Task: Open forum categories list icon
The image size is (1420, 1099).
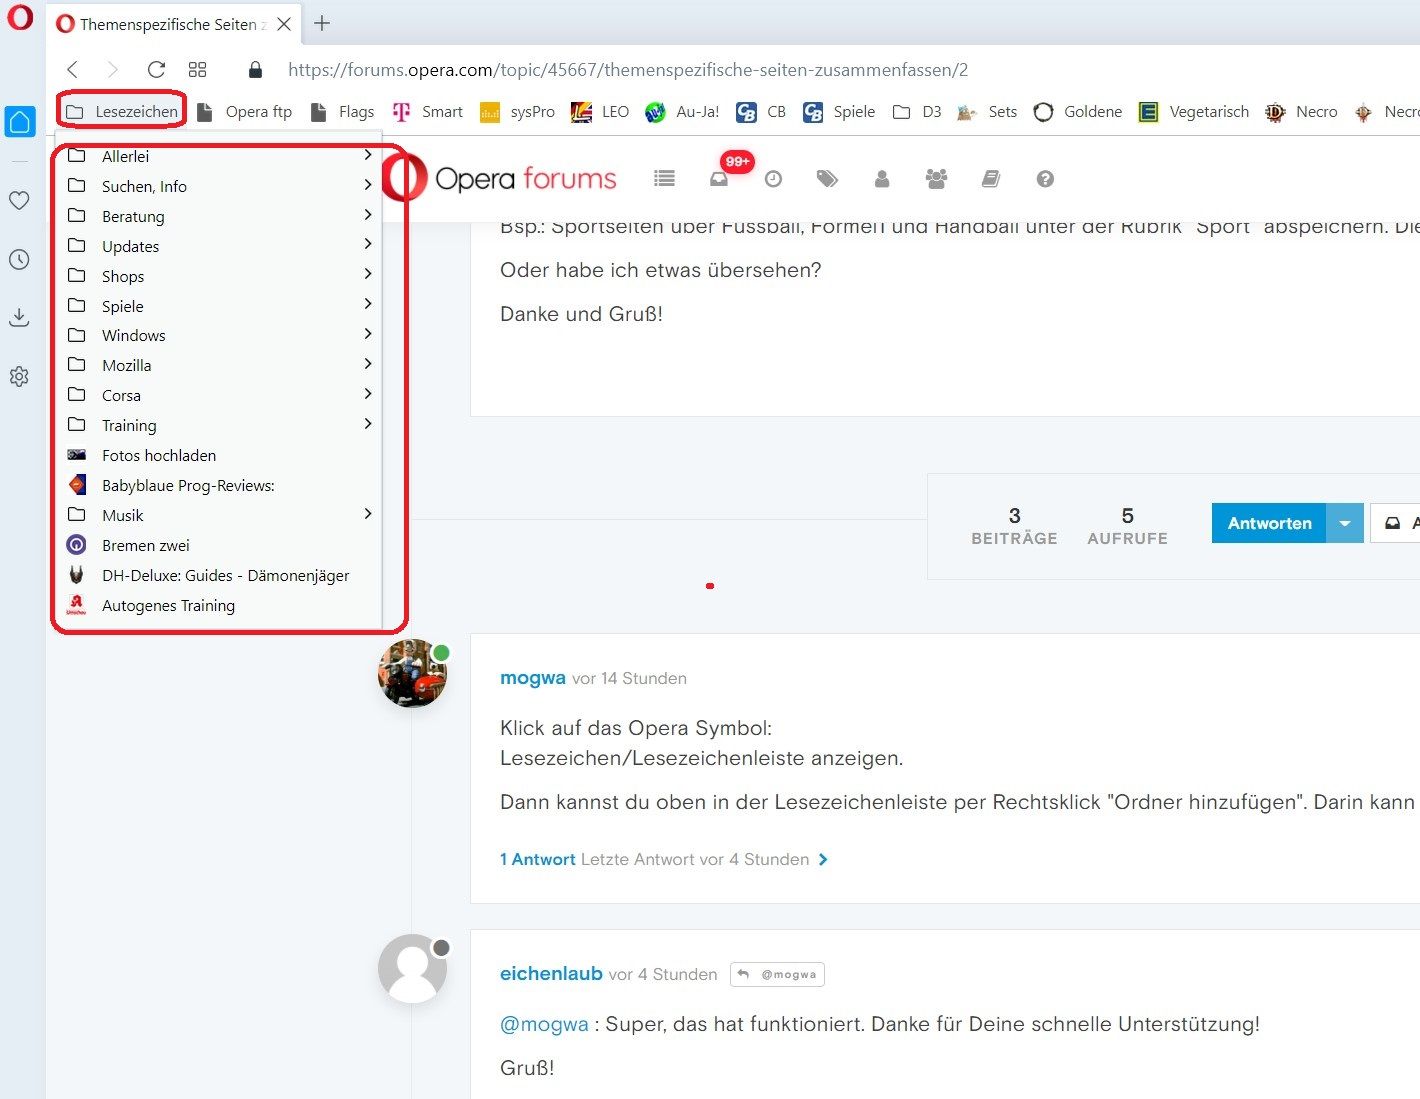Action: (664, 179)
